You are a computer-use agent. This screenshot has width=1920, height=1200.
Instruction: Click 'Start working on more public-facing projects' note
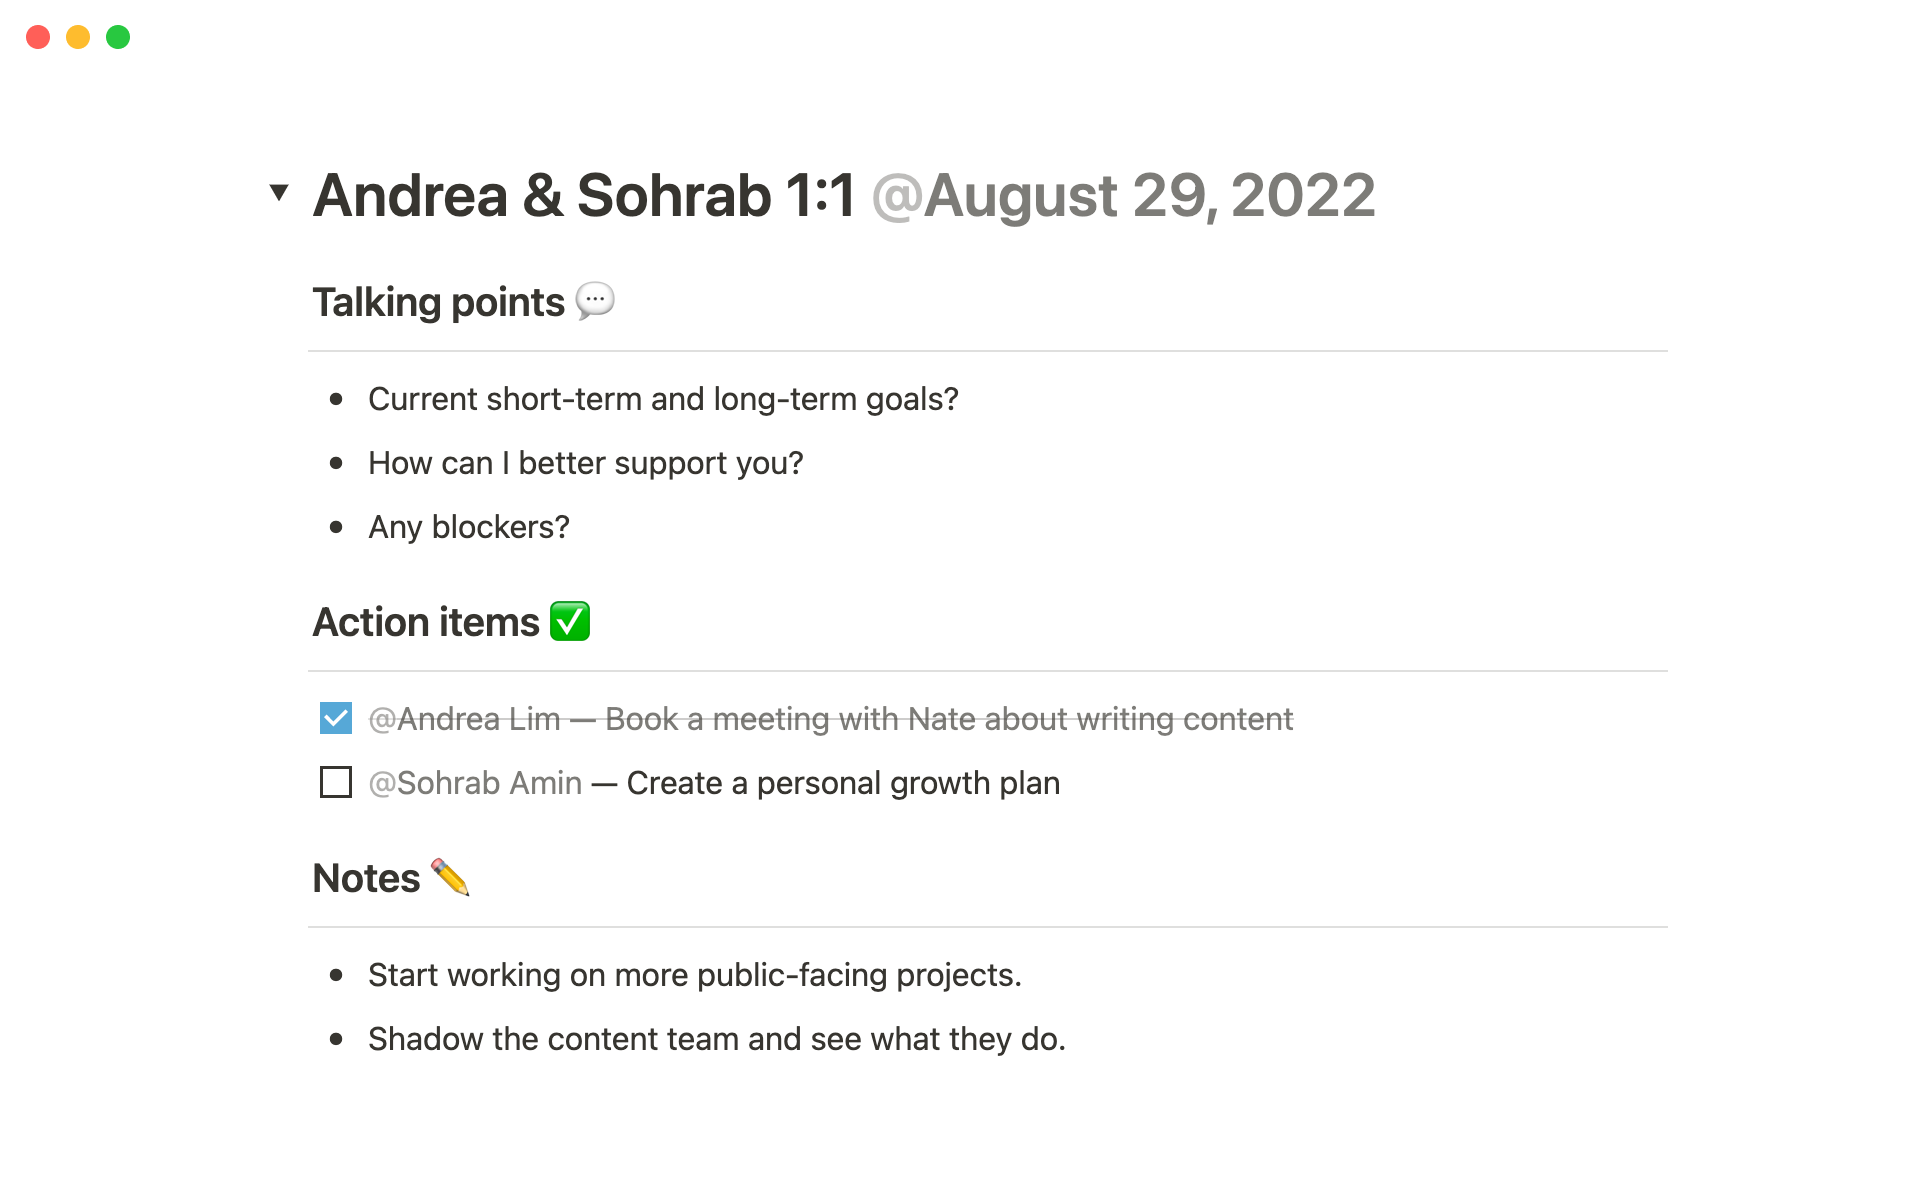point(694,975)
